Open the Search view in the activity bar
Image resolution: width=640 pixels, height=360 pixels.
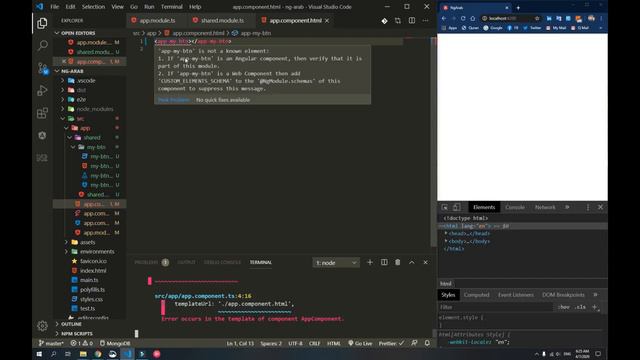(42, 45)
